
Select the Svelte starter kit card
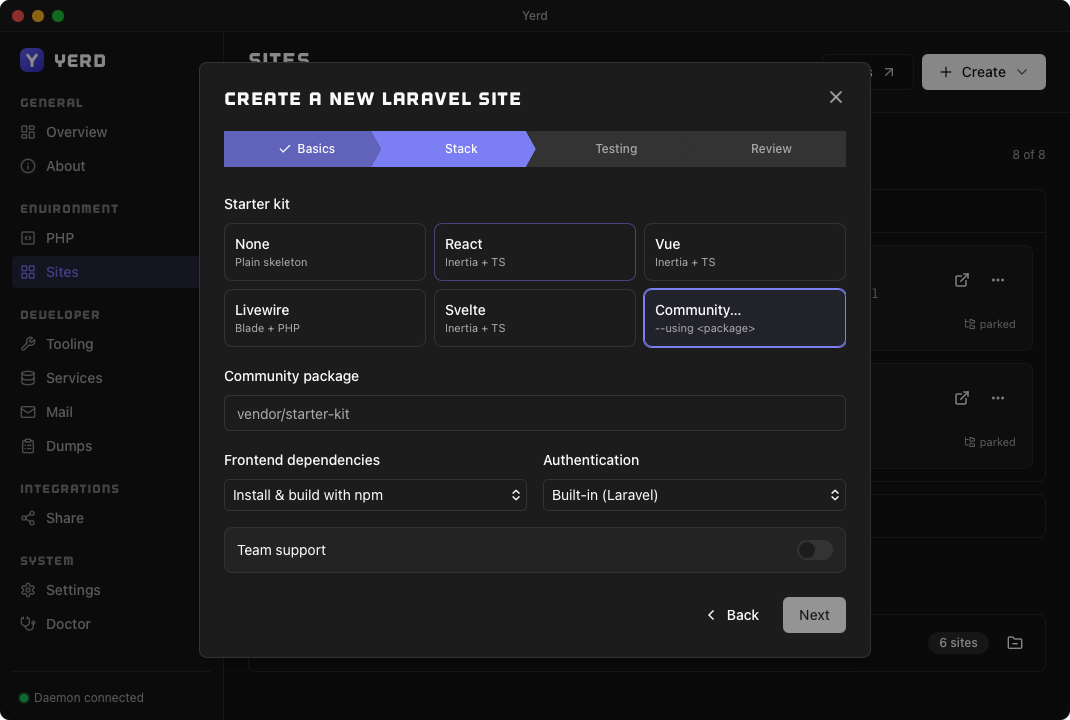[534, 318]
